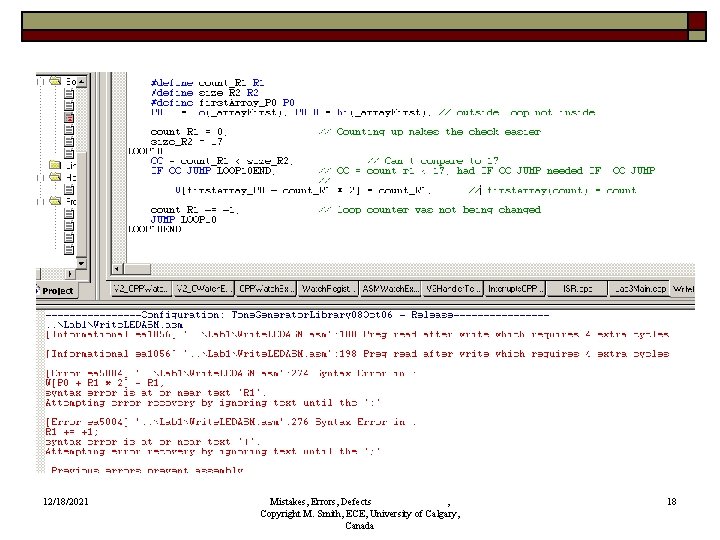Switch to InterruptCPP.. tab
The height and width of the screenshot is (540, 720).
coord(514,289)
